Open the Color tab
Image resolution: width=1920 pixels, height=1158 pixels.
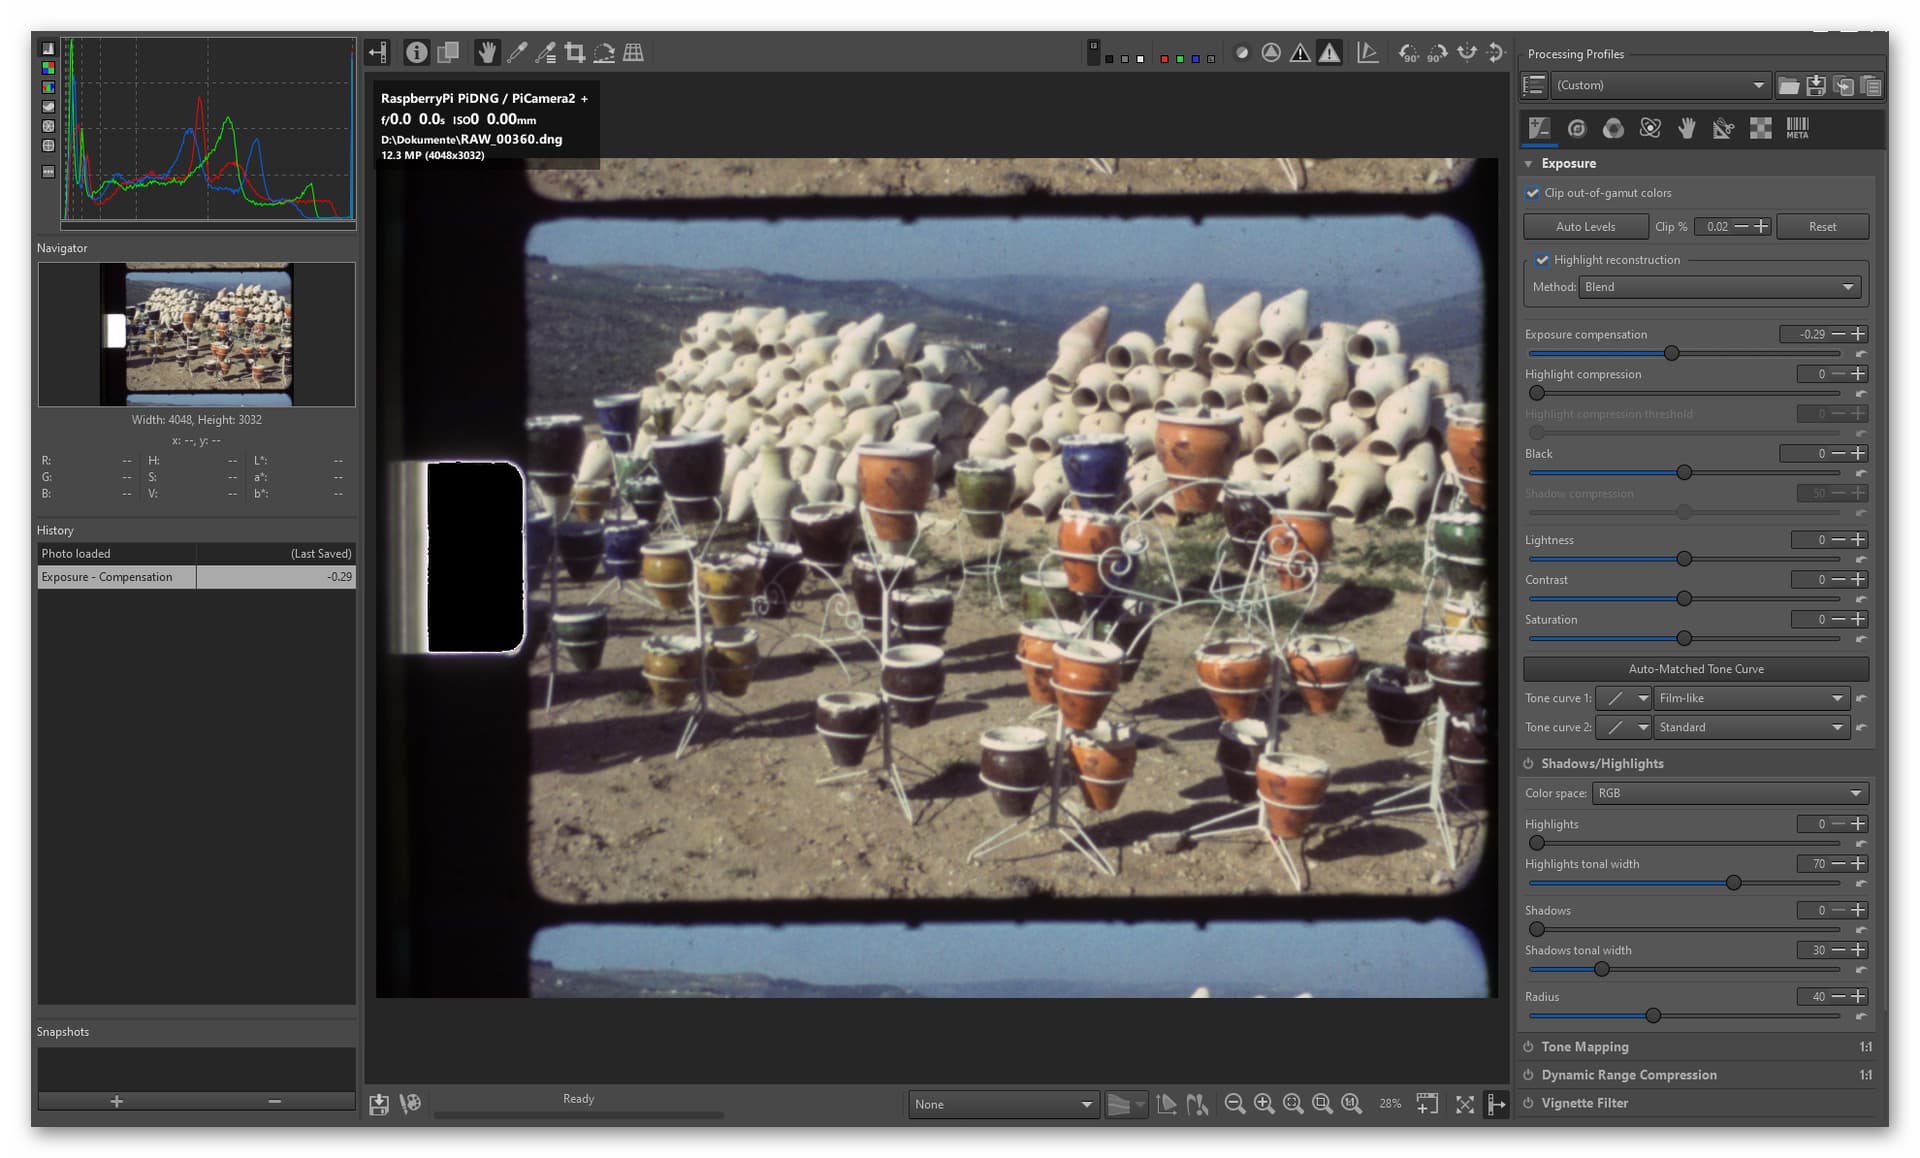[x=1613, y=128]
